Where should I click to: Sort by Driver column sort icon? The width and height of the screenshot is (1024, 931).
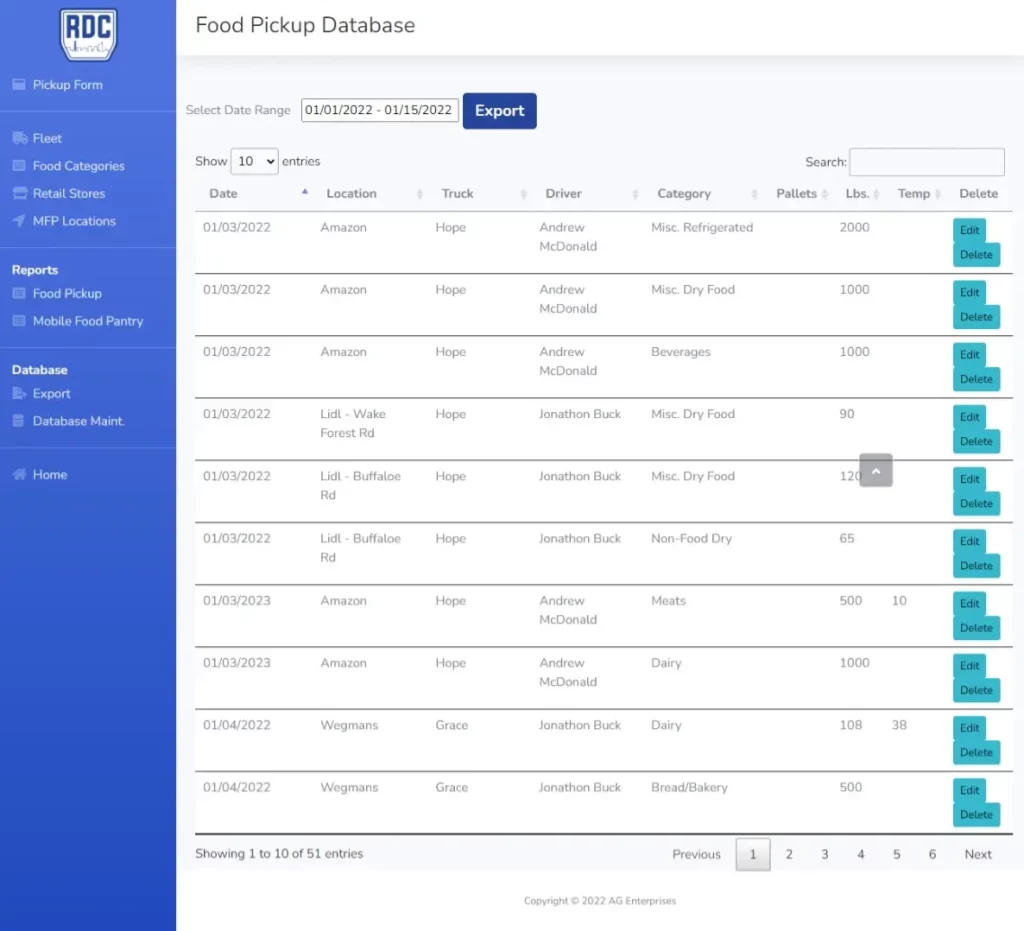tap(635, 194)
